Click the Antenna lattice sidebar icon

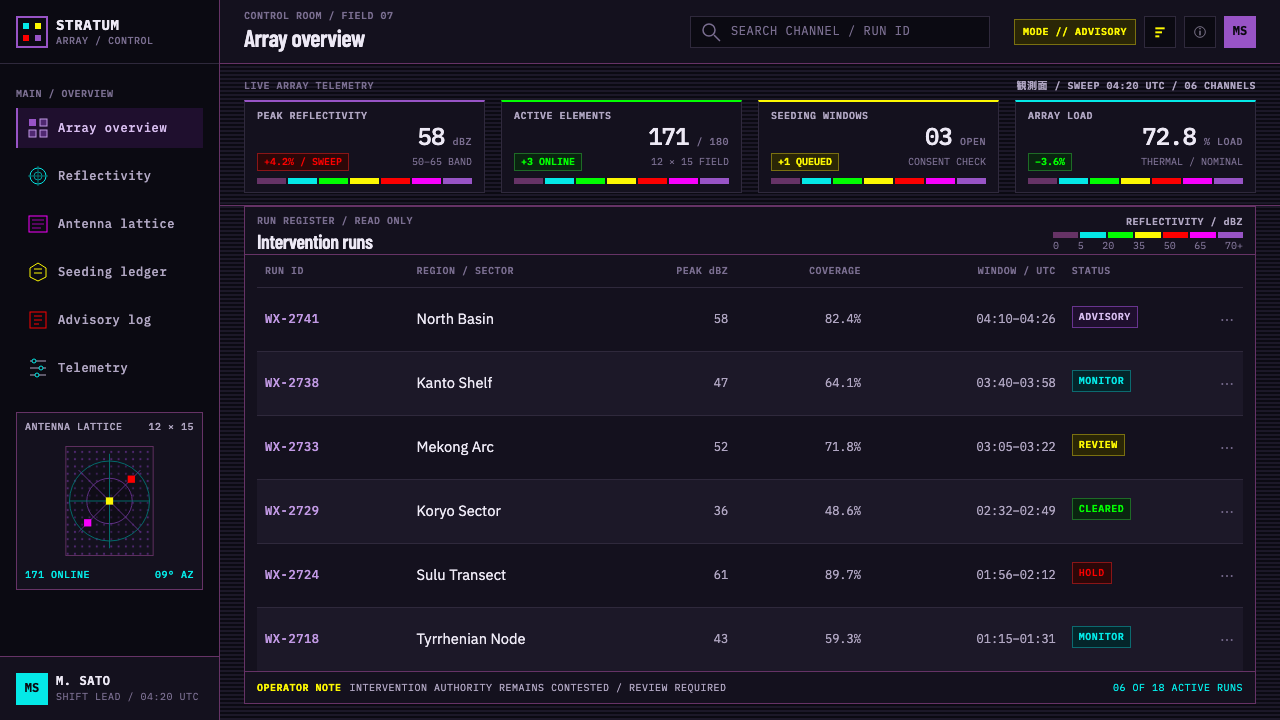38,224
